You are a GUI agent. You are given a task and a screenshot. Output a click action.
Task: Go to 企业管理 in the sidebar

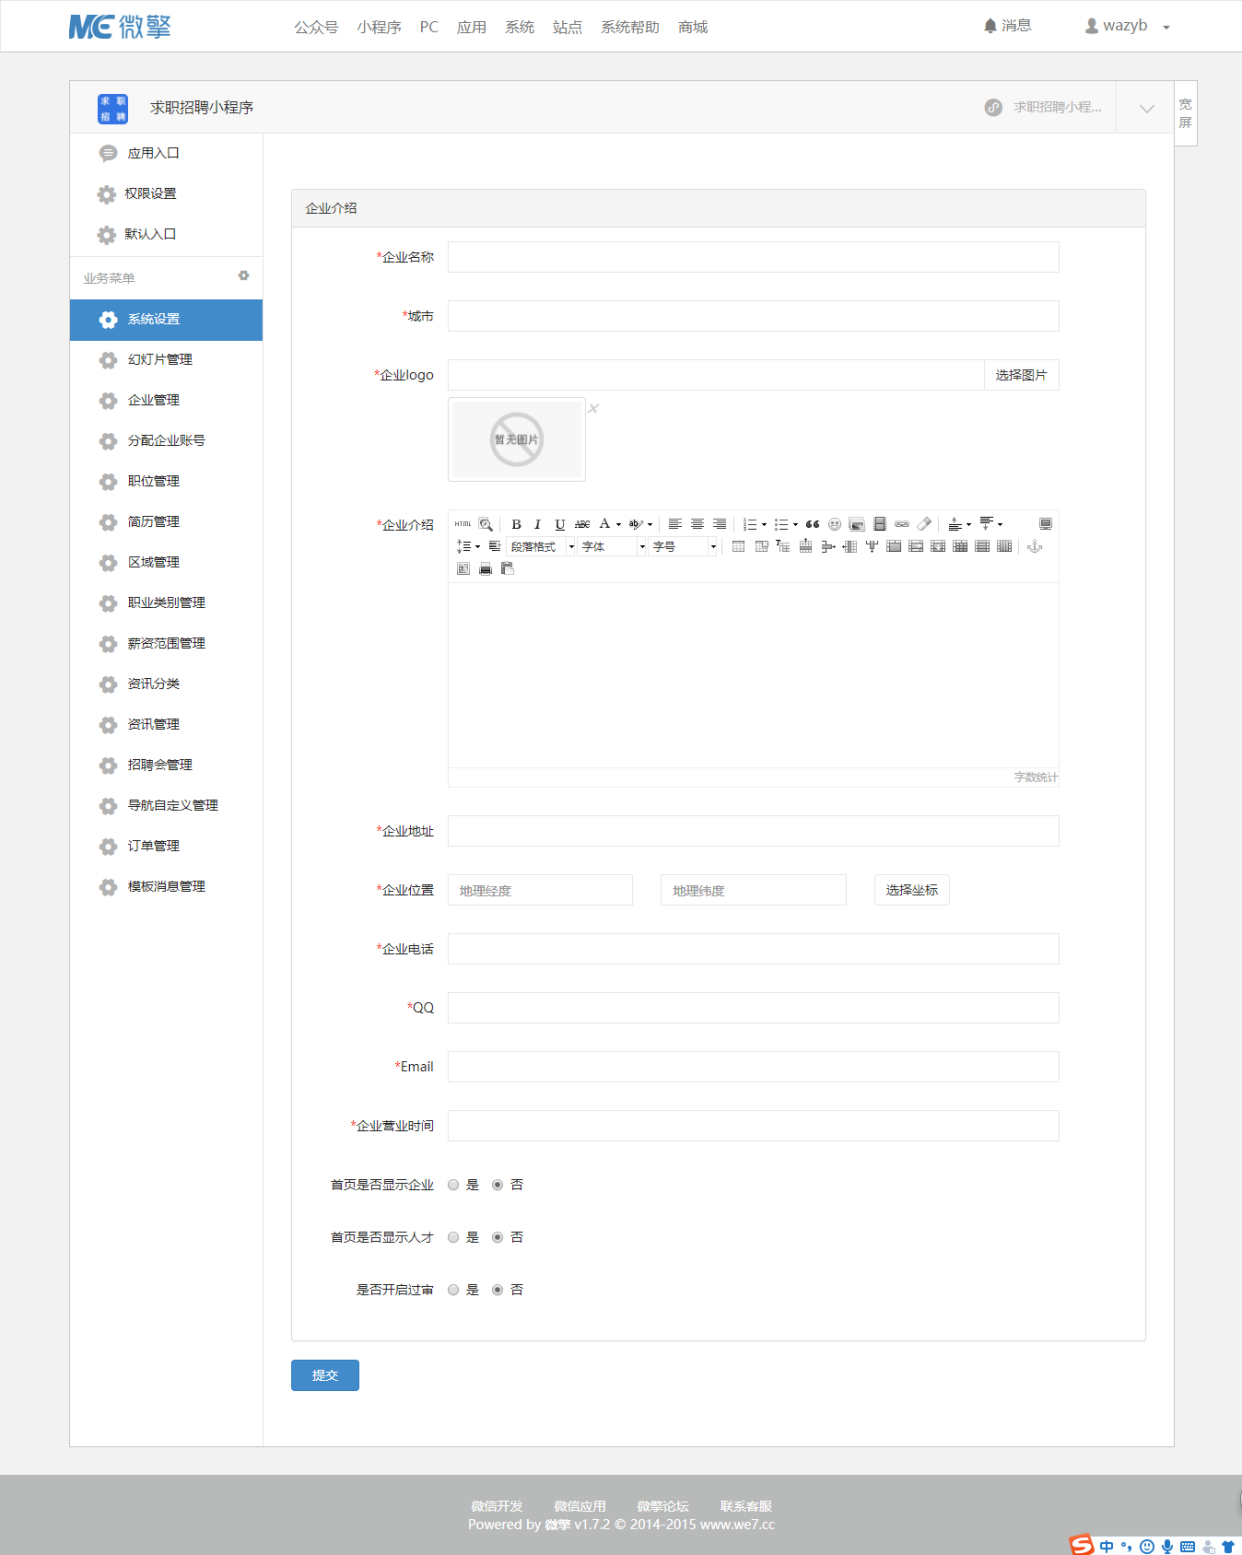(153, 400)
